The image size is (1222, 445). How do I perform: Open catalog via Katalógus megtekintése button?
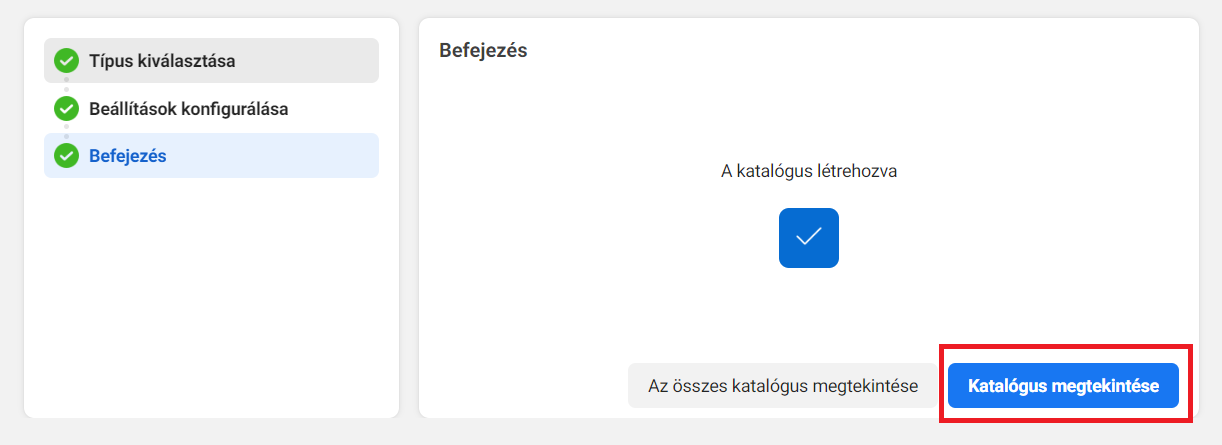(x=1063, y=386)
